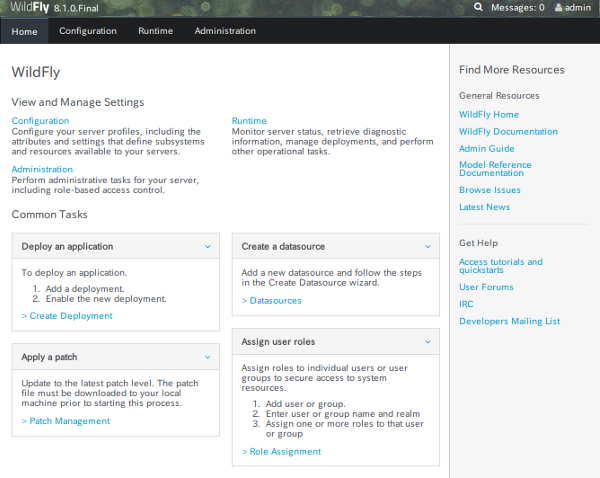Collapse the Create a datasource panel
Screen dimensions: 600x478
point(427,246)
